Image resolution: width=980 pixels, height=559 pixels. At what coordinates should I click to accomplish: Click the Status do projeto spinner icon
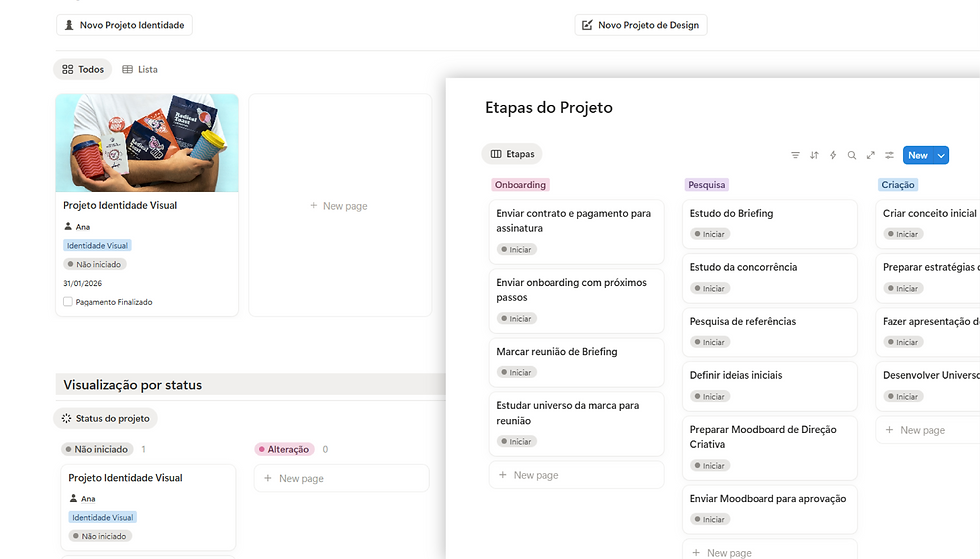pos(66,418)
